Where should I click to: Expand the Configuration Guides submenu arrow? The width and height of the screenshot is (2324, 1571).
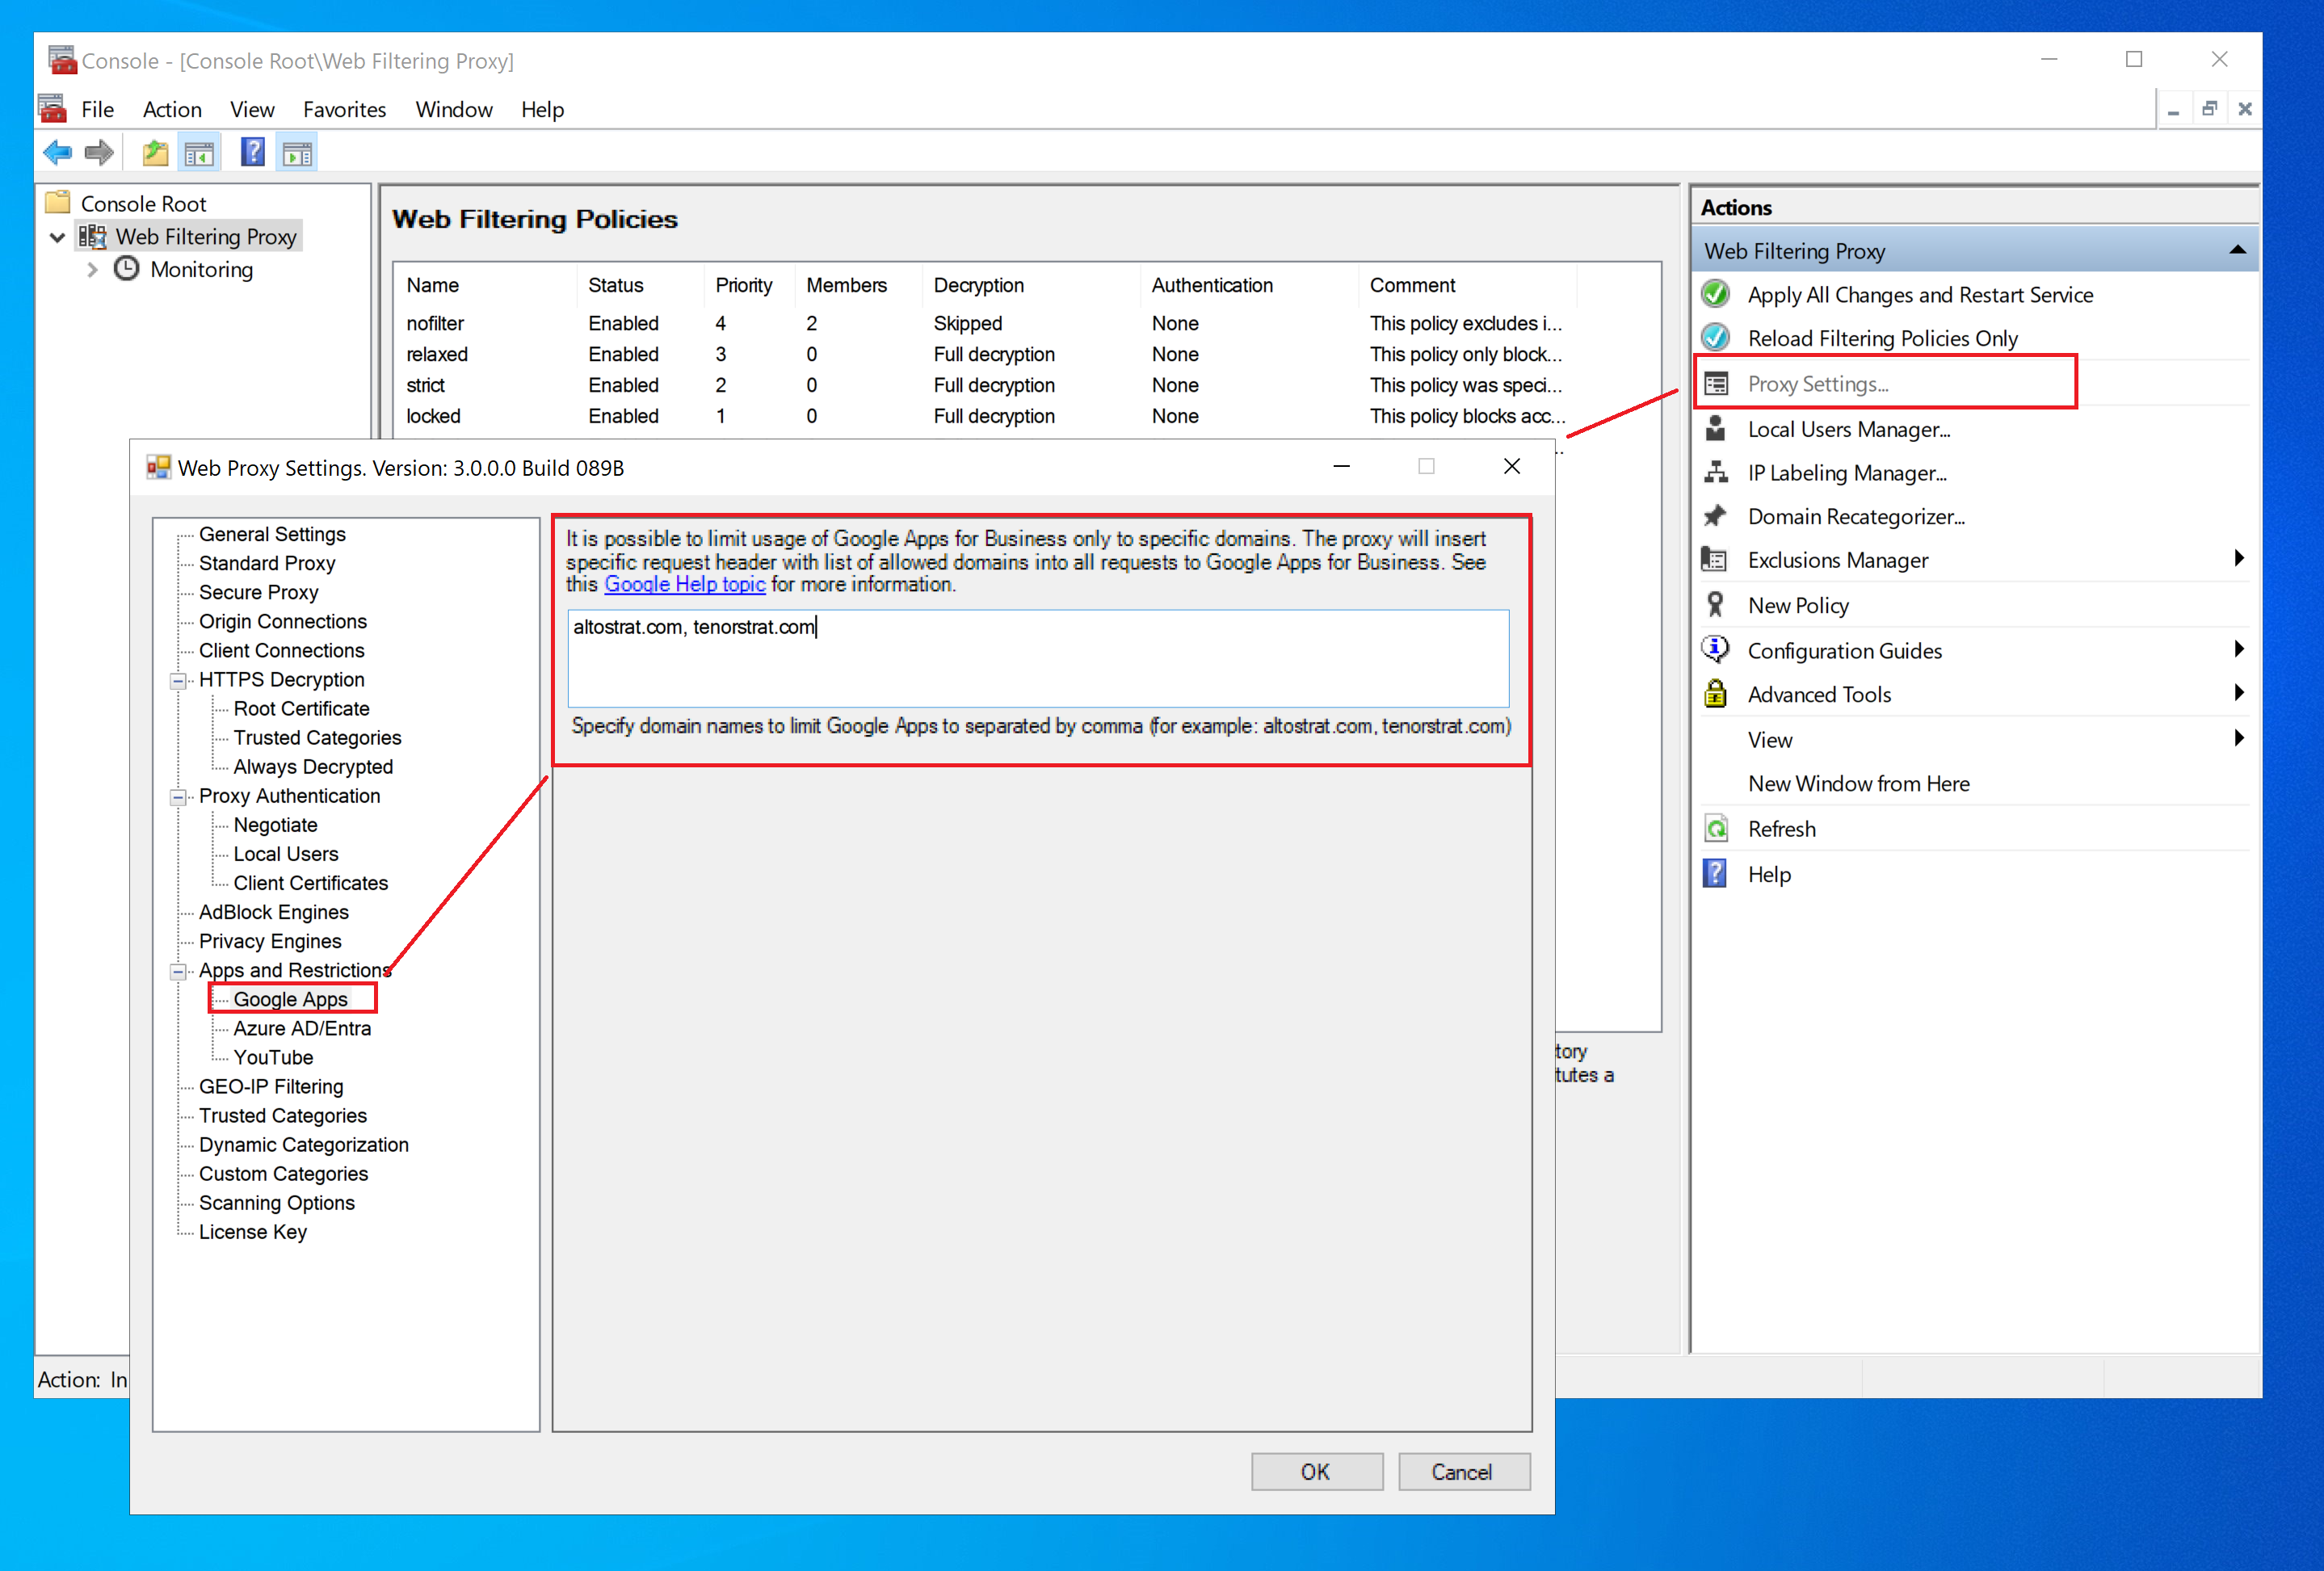(x=2239, y=649)
